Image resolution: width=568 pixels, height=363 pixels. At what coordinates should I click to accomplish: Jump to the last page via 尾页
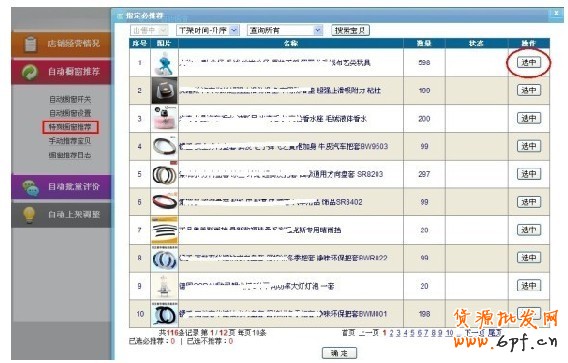pos(494,333)
